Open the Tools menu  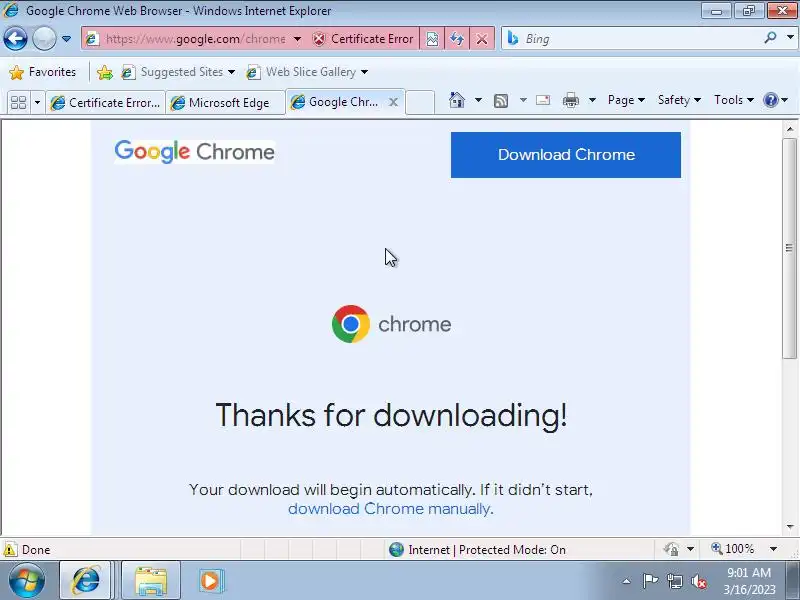click(x=734, y=100)
